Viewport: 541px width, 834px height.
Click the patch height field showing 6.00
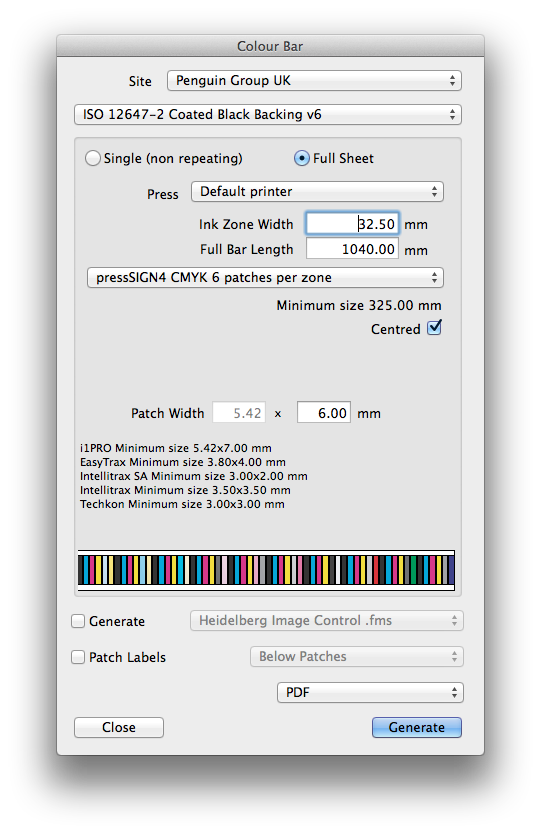pos(323,413)
